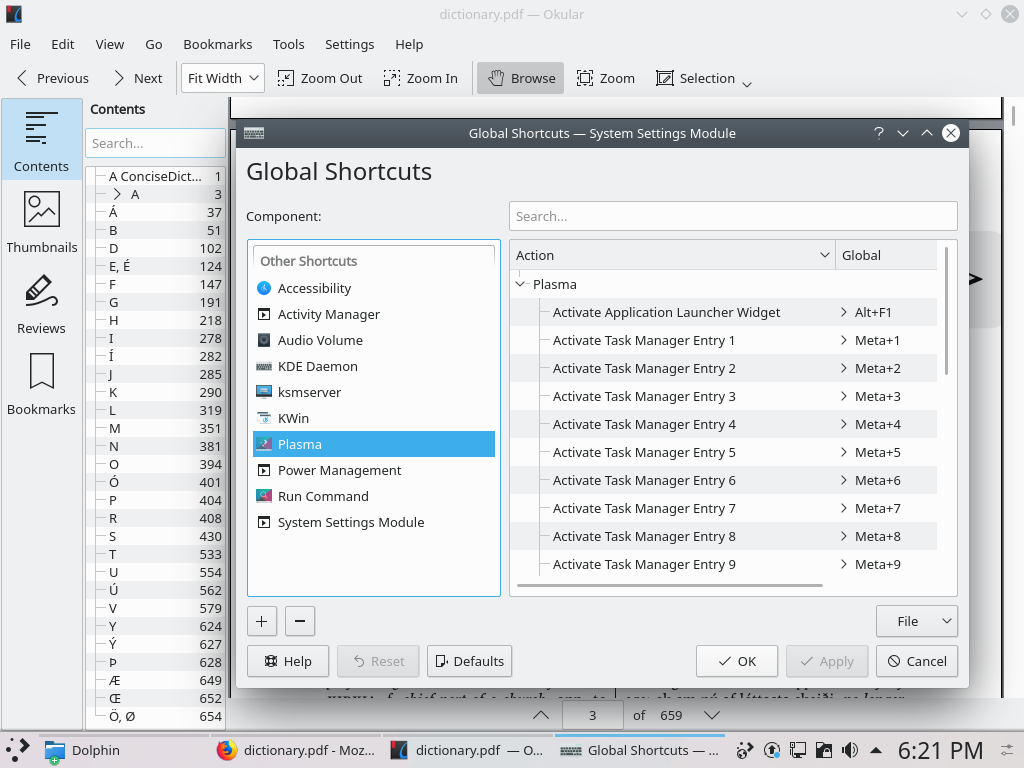Expand the A entry in contents tree
This screenshot has width=1024, height=768.
[117, 194]
